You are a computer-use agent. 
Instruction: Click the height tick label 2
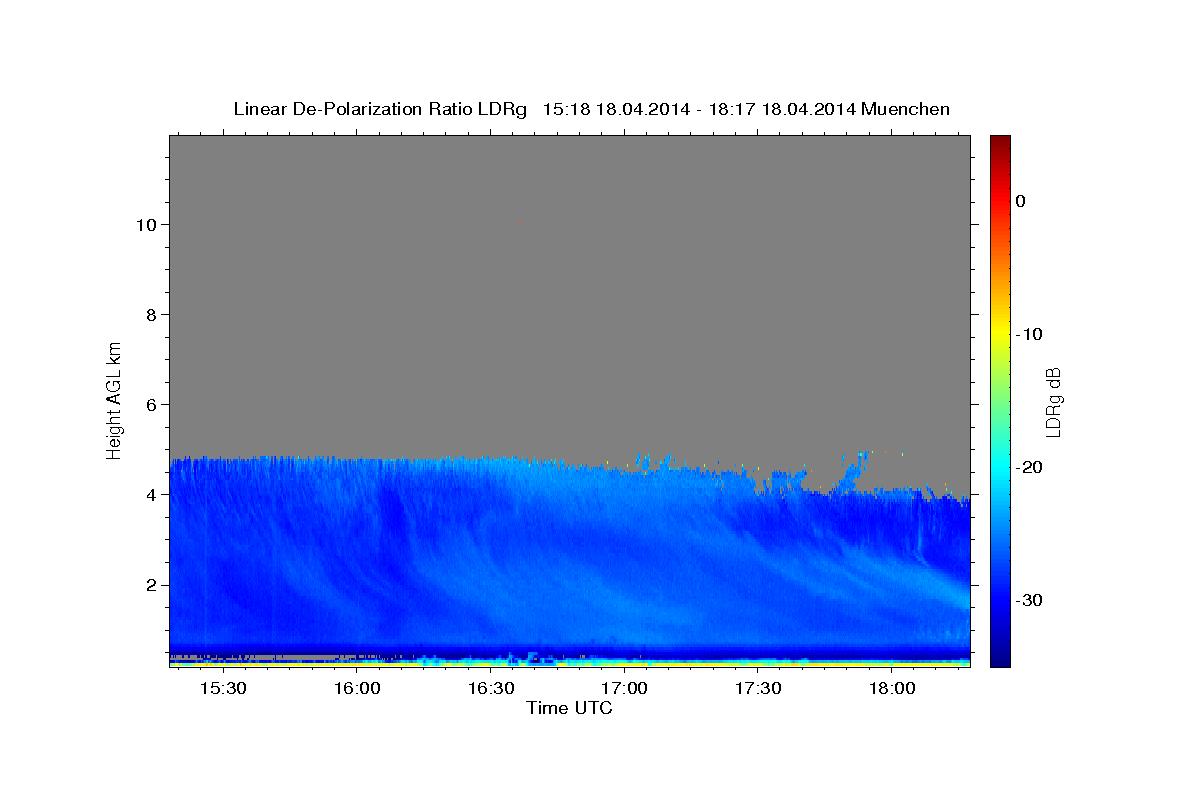click(x=152, y=585)
